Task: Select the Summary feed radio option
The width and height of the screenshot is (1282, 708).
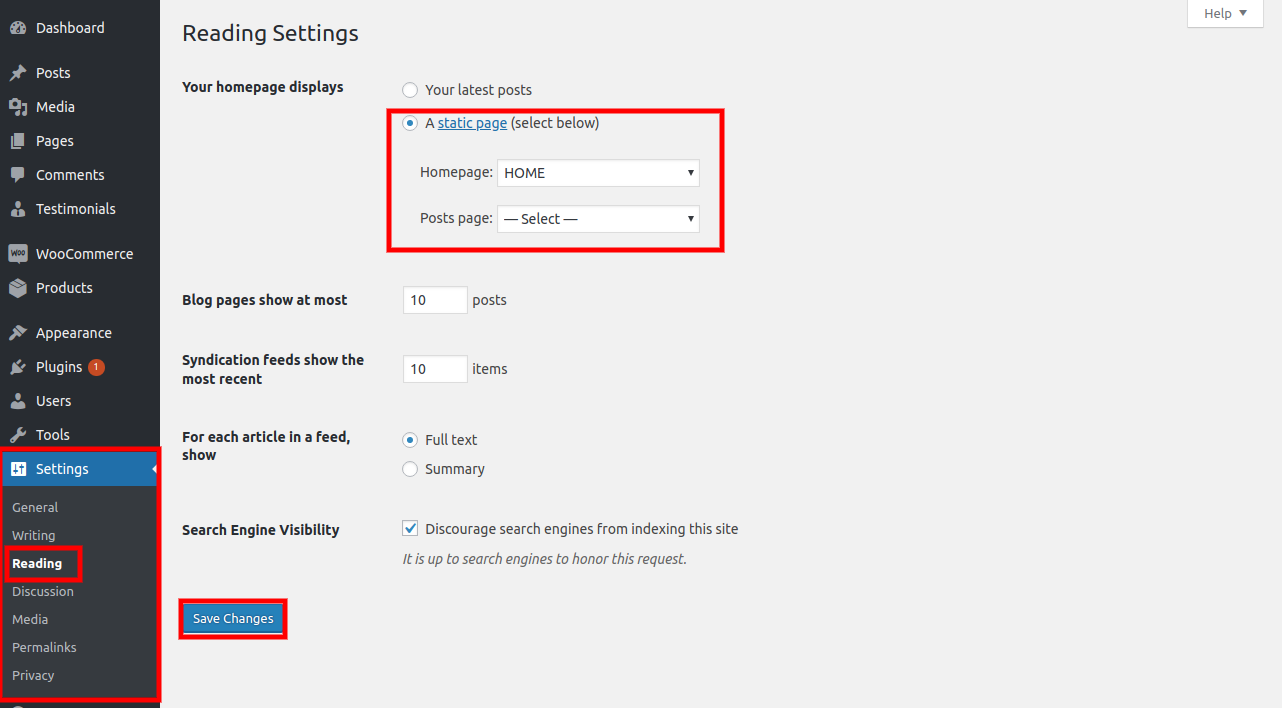Action: click(x=410, y=469)
